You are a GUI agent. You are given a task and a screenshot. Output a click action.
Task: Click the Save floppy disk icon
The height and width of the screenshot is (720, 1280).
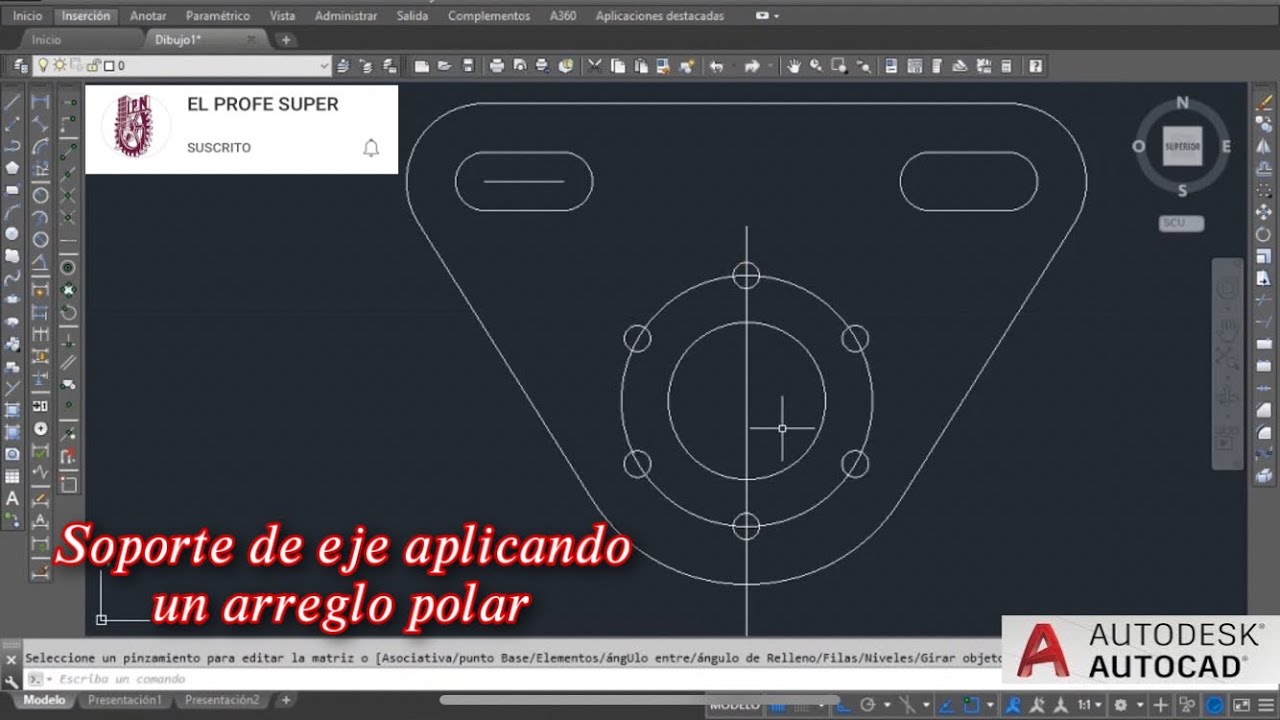coord(467,66)
